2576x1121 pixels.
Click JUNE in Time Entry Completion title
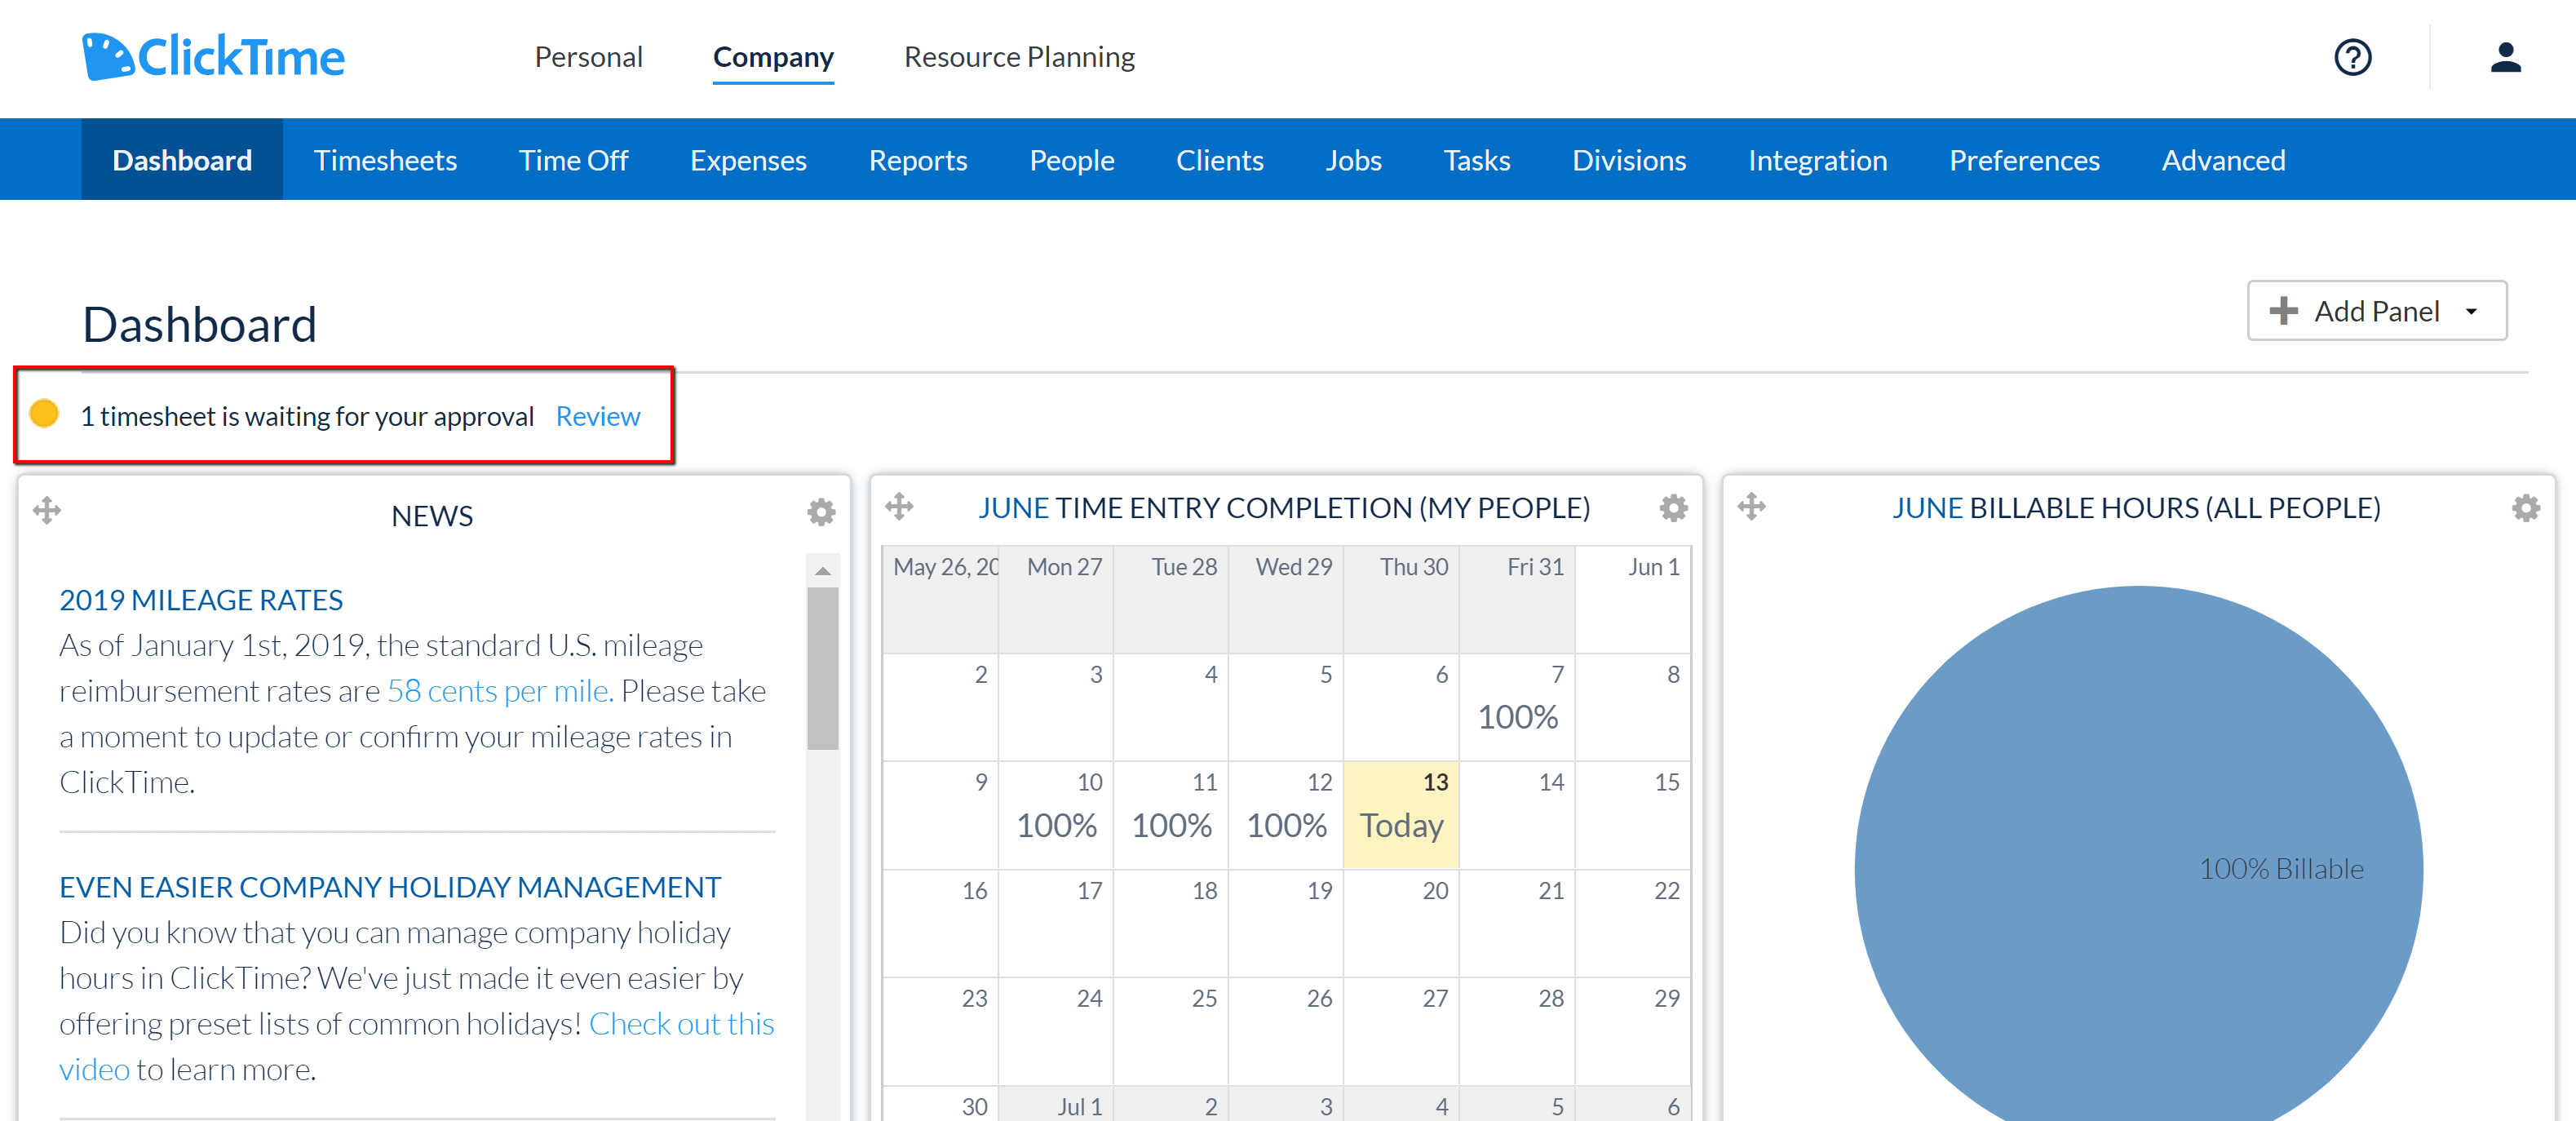coord(1013,508)
